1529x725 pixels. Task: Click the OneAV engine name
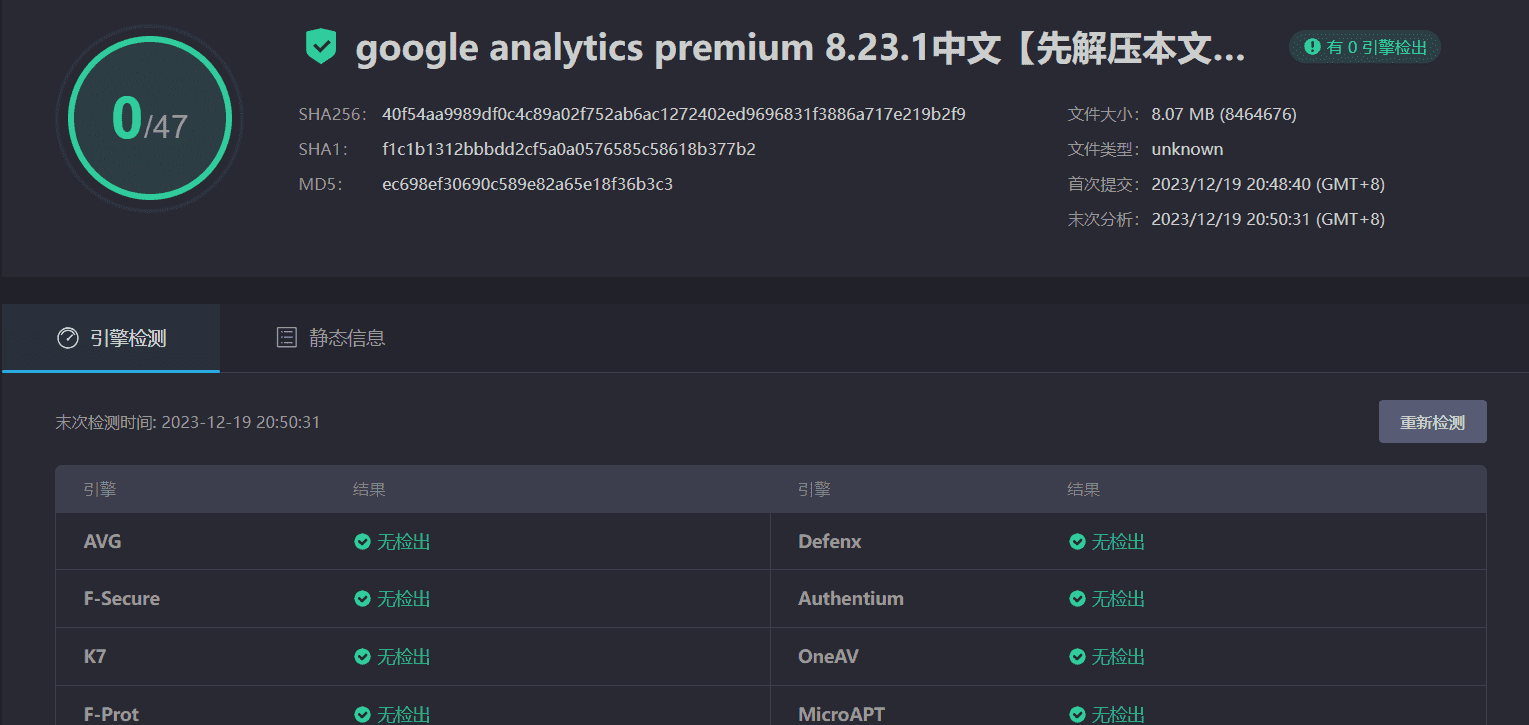pos(828,657)
